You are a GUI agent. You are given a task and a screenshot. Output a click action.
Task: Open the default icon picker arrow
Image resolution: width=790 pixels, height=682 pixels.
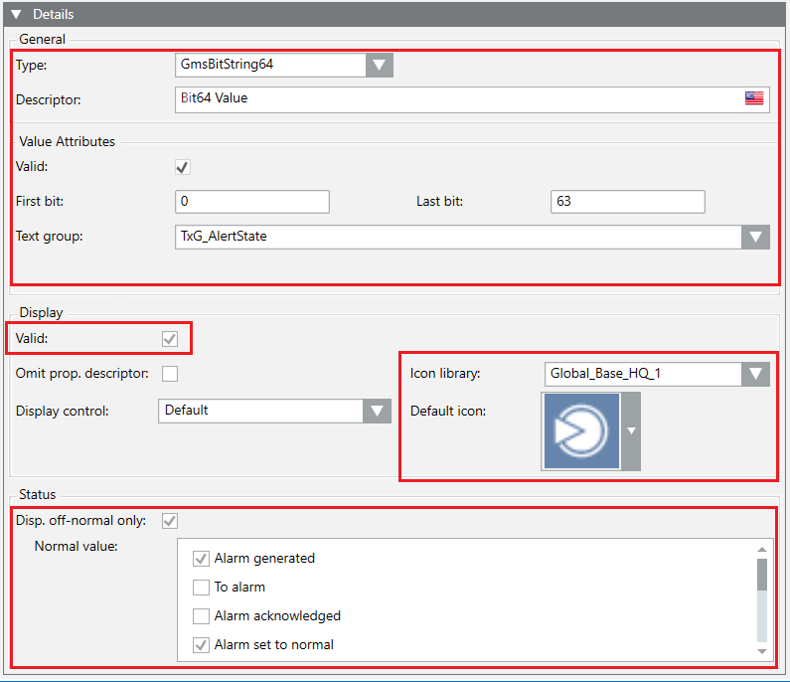(630, 431)
